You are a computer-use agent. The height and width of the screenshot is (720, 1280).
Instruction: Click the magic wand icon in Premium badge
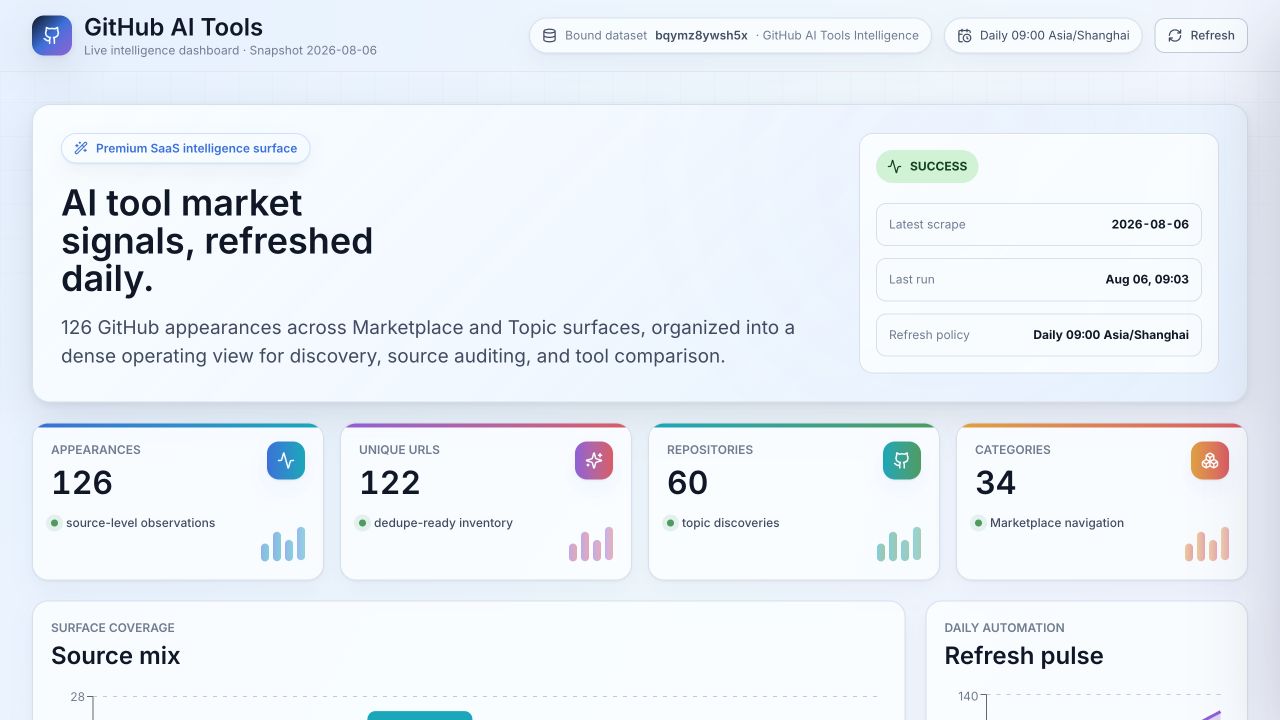[x=82, y=148]
